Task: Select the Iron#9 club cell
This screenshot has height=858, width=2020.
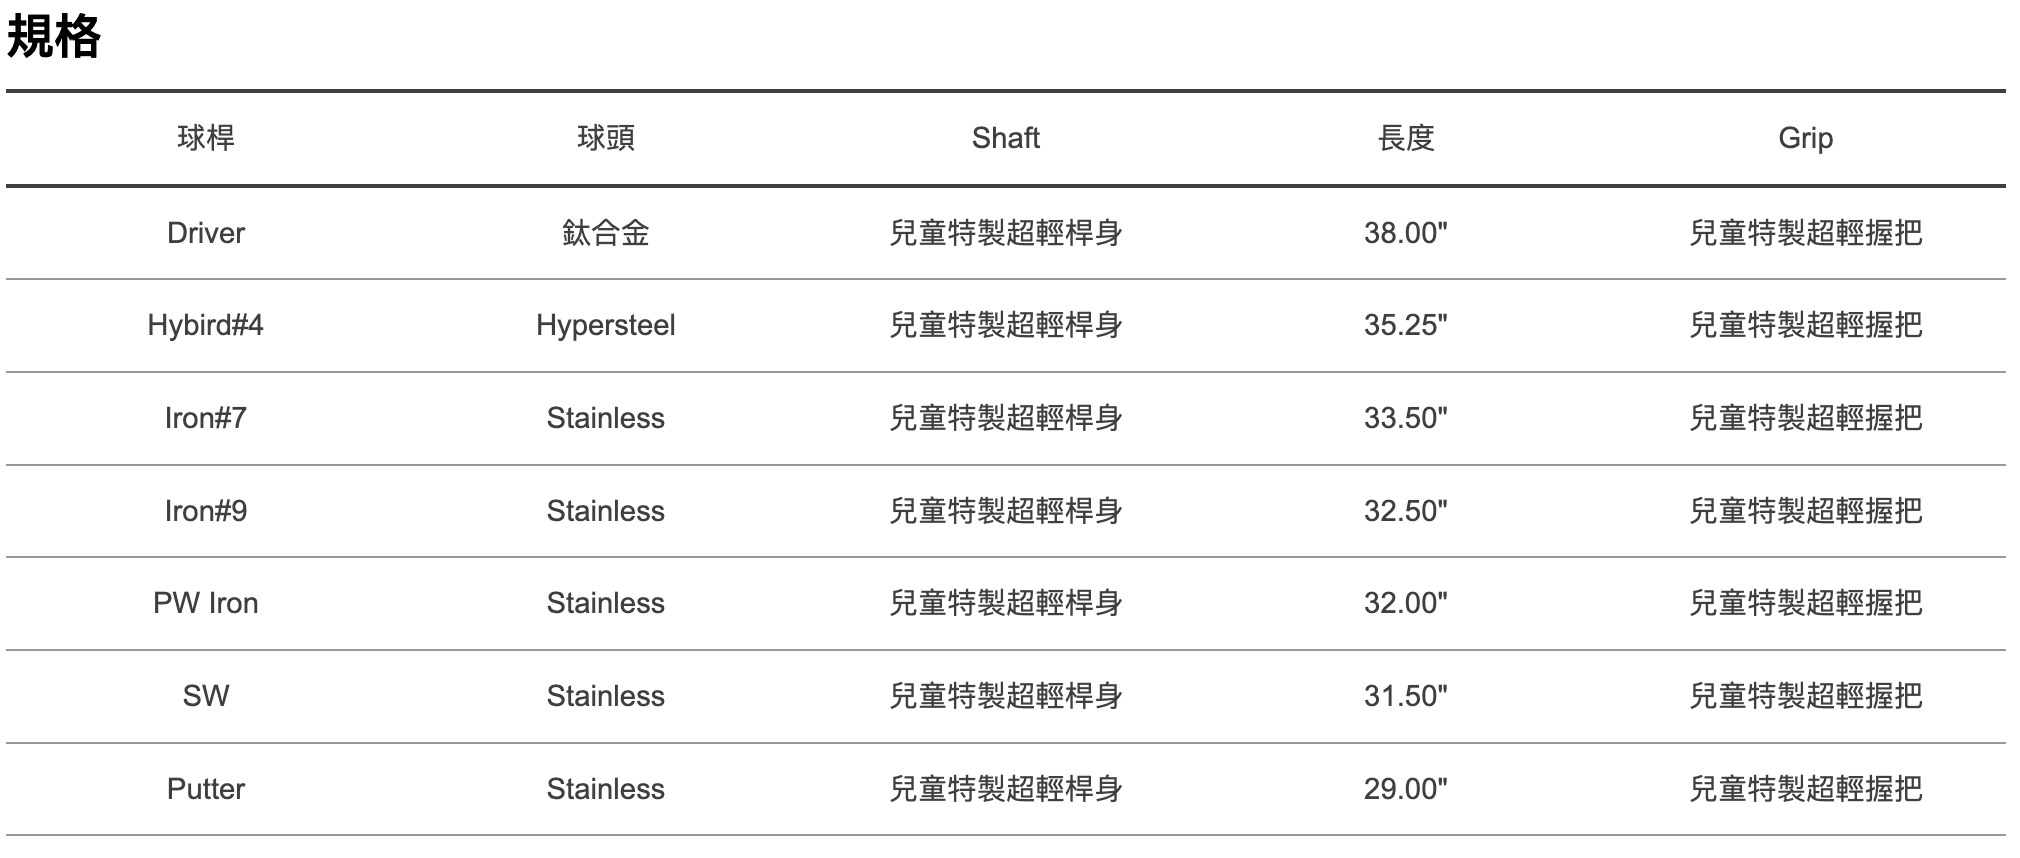Action: tap(206, 511)
